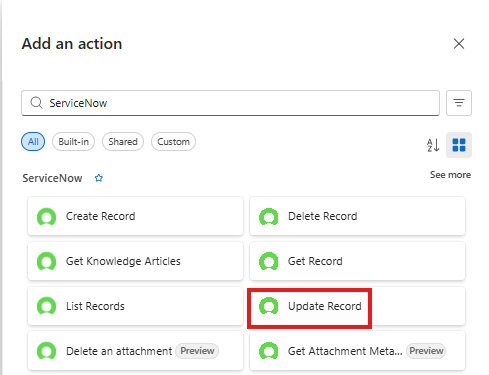Choose the Get Attachment Meta action
The width and height of the screenshot is (489, 375).
pyautogui.click(x=357, y=351)
